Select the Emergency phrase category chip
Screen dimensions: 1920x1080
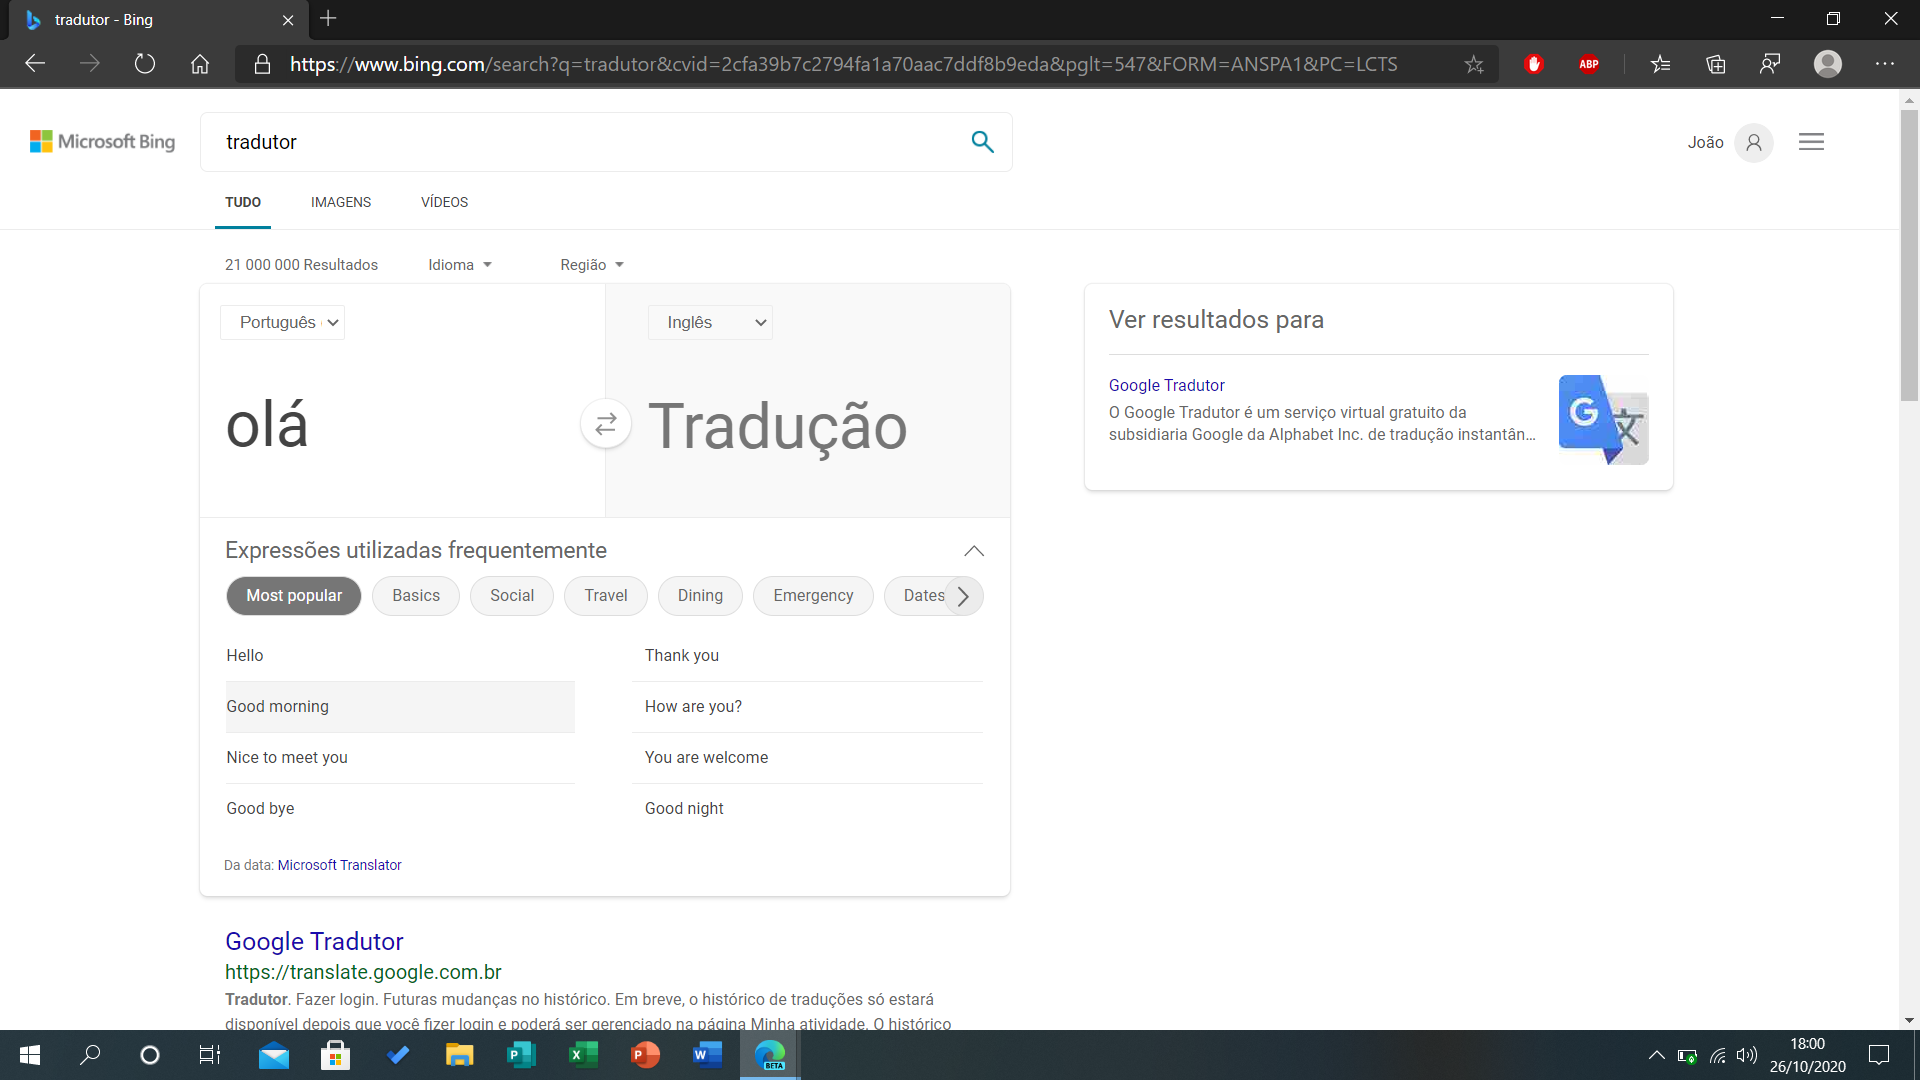813,596
